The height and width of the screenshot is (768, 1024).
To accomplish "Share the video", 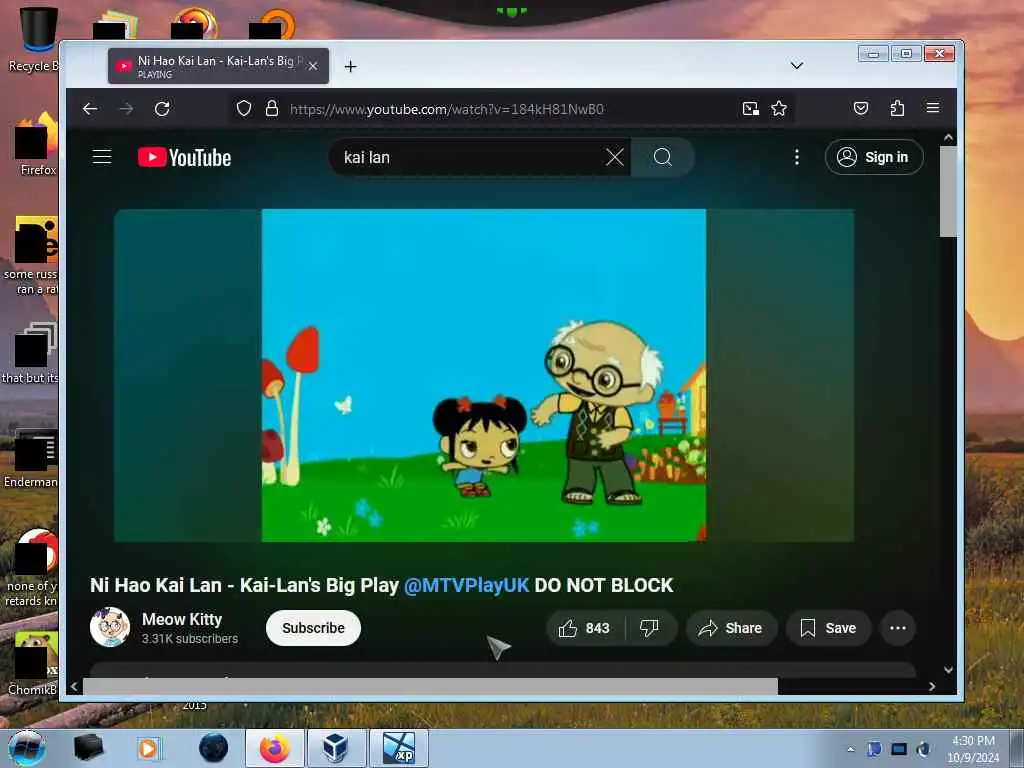I will [731, 628].
